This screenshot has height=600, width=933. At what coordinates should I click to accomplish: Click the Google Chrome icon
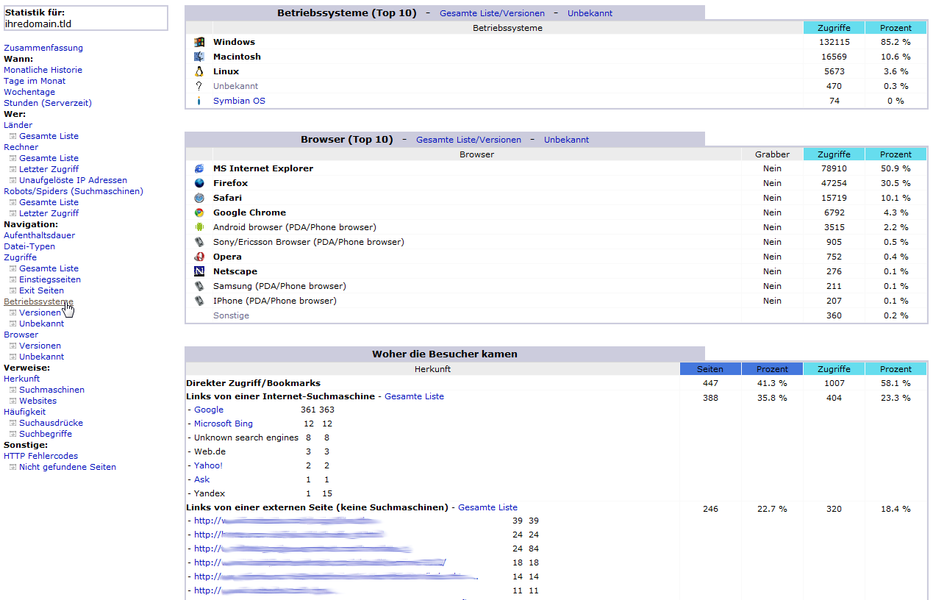199,212
